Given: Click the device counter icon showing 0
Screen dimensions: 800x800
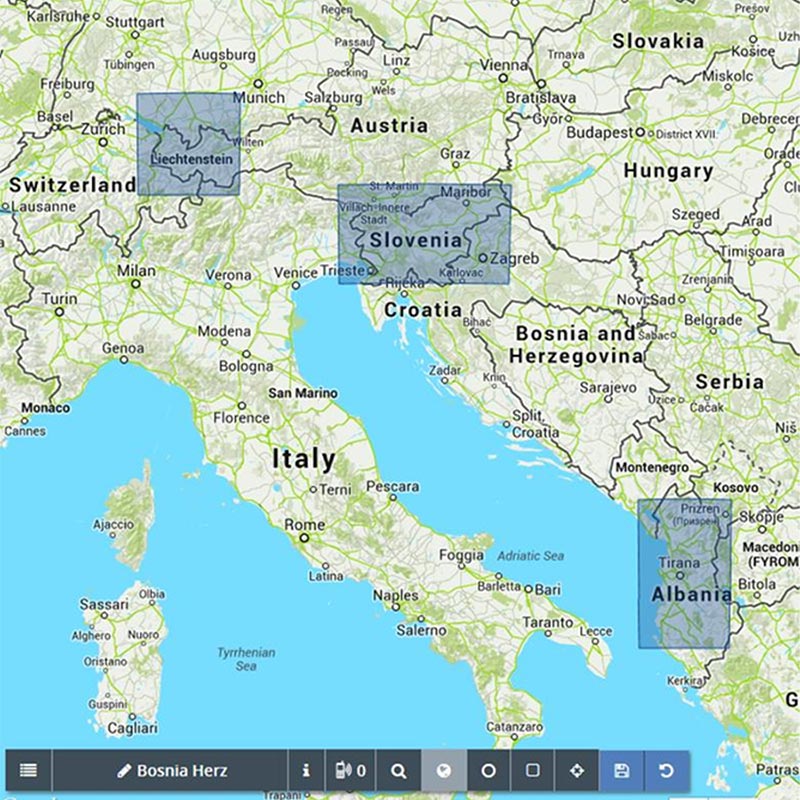Looking at the screenshot, I should tap(352, 770).
